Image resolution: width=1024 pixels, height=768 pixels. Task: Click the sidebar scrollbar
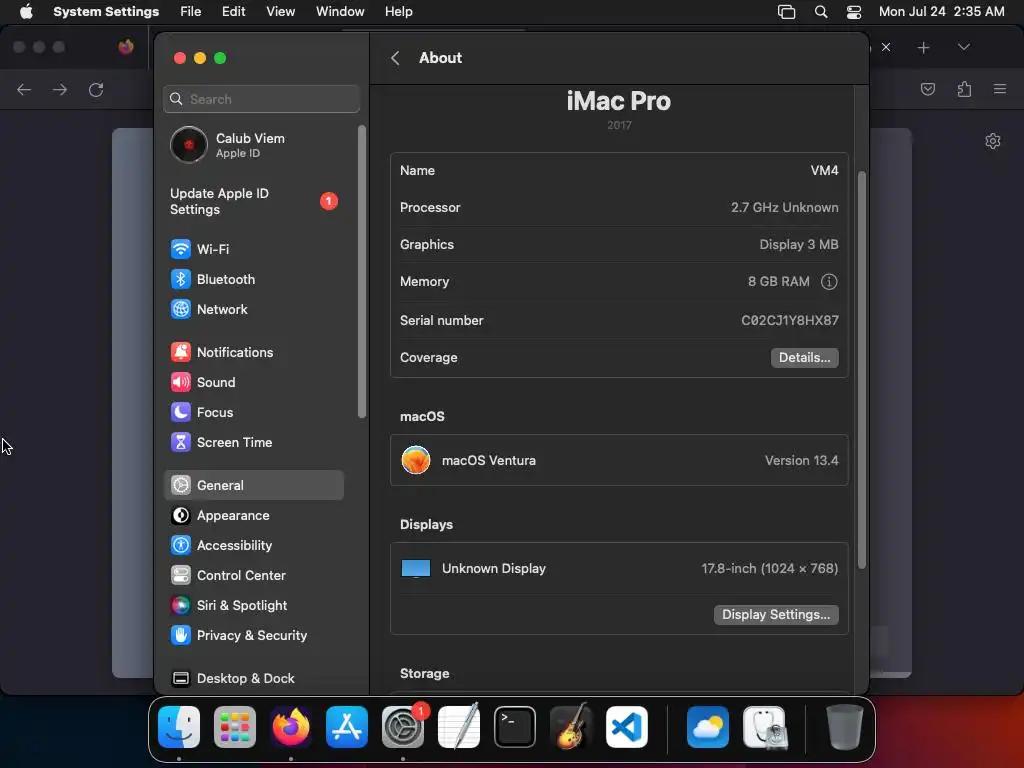tap(362, 271)
